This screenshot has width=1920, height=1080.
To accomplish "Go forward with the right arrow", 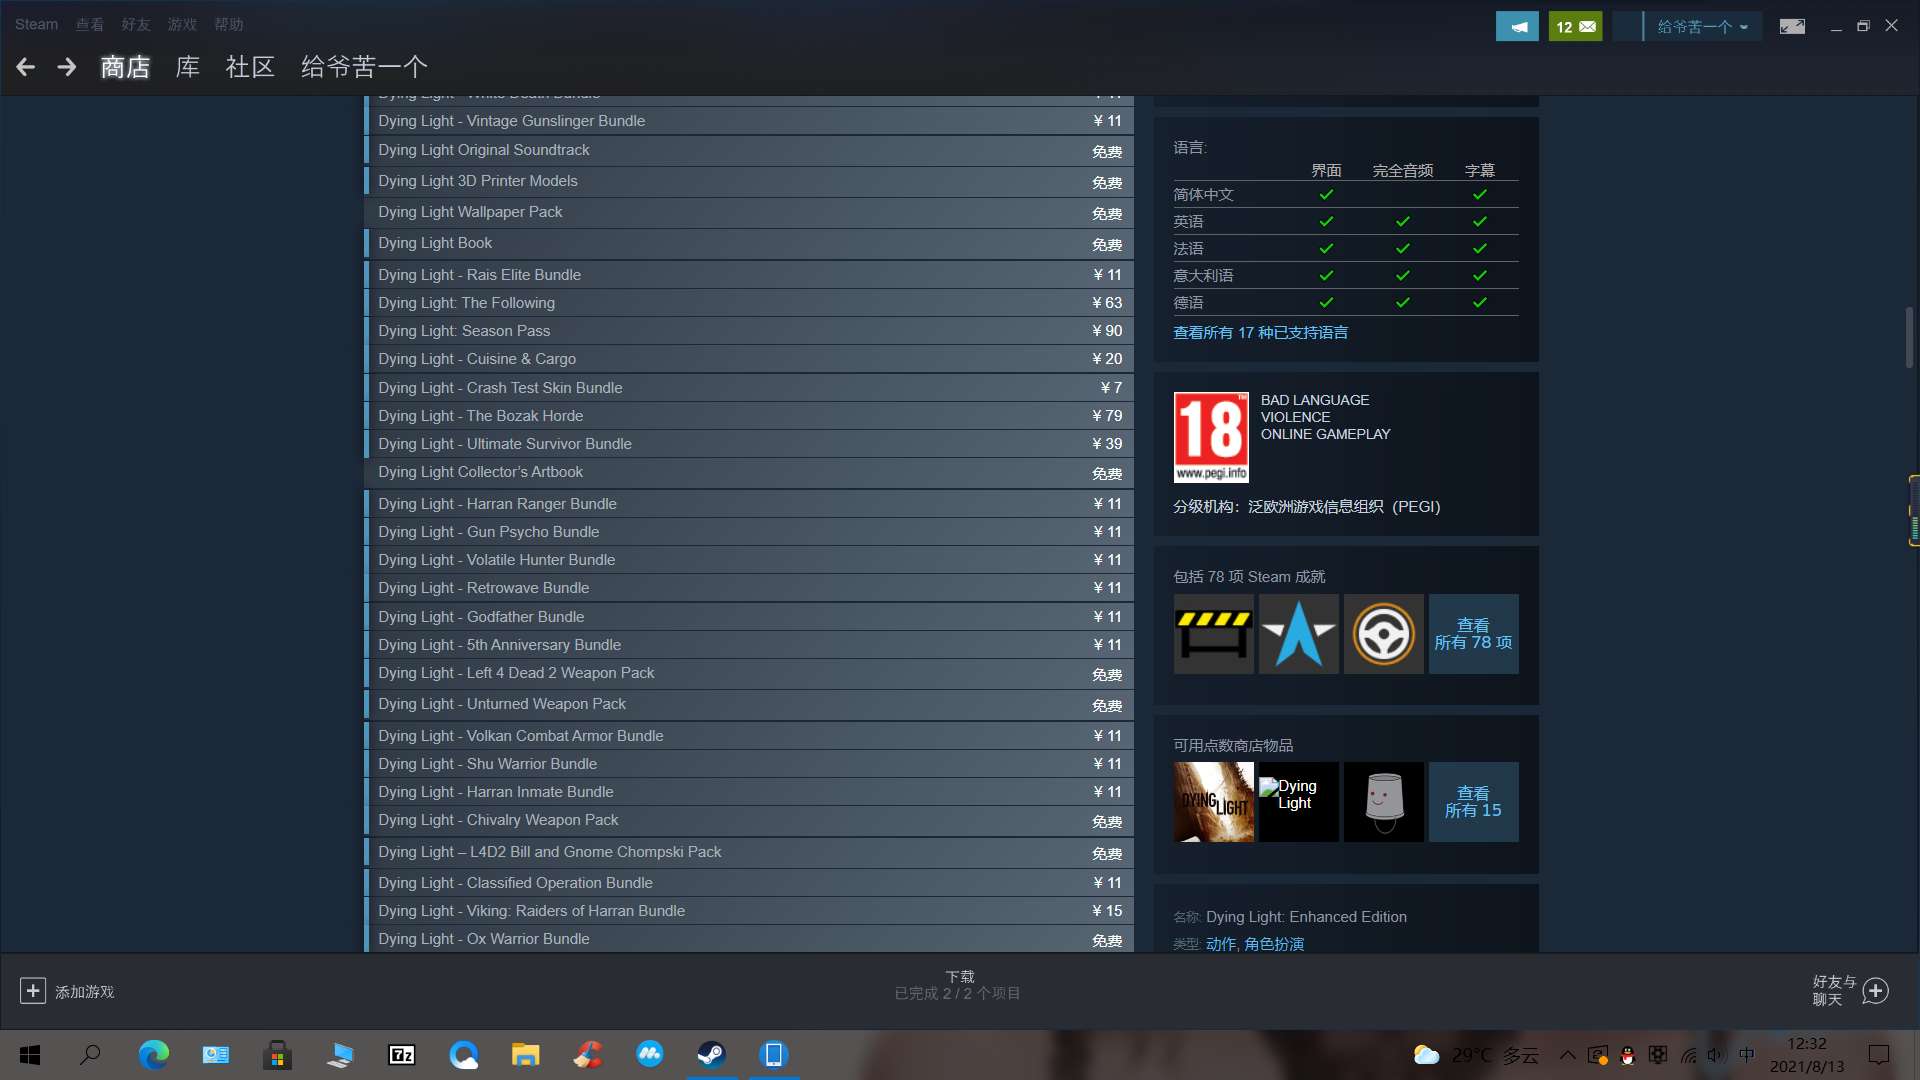I will 67,67.
